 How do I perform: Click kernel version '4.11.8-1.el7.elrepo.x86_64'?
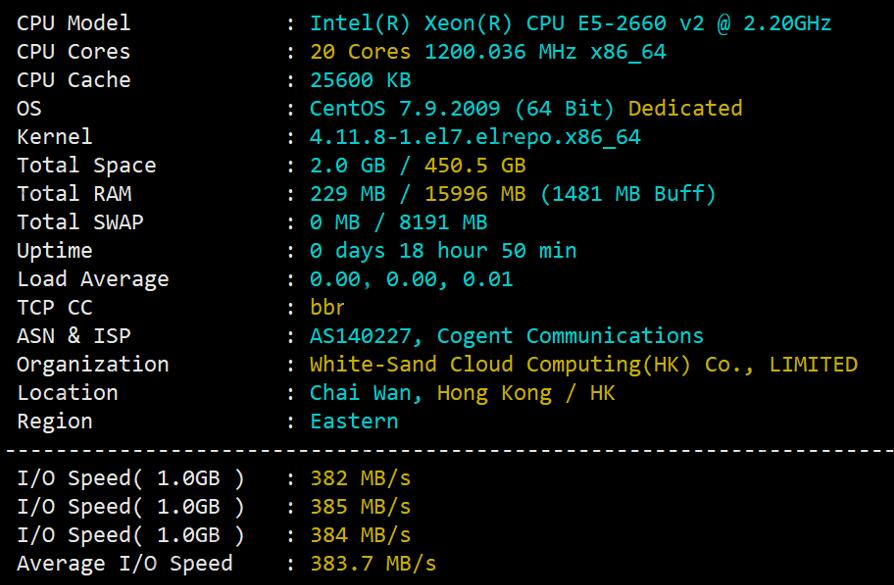[476, 137]
